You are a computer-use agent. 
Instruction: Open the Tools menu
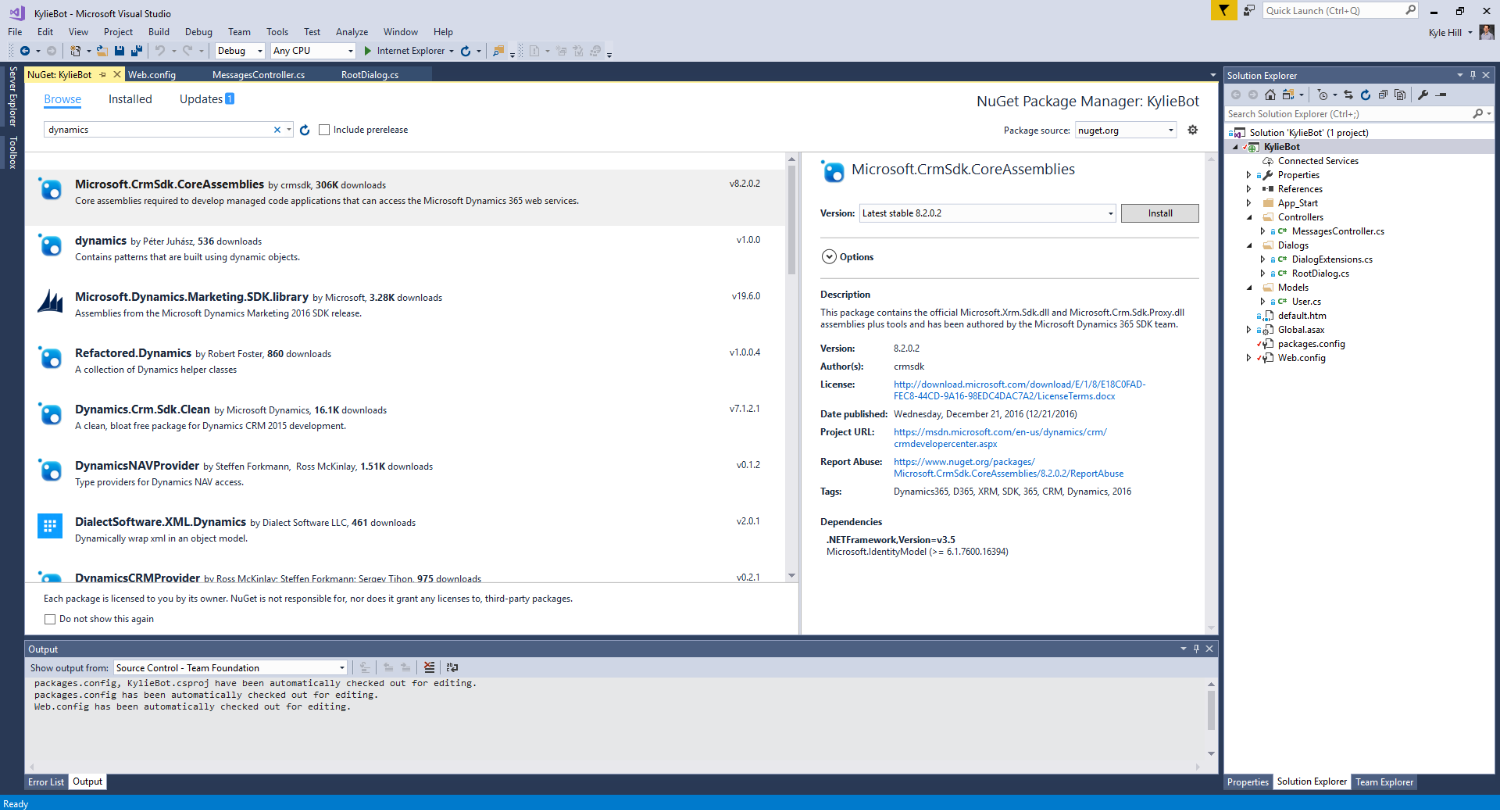[277, 32]
